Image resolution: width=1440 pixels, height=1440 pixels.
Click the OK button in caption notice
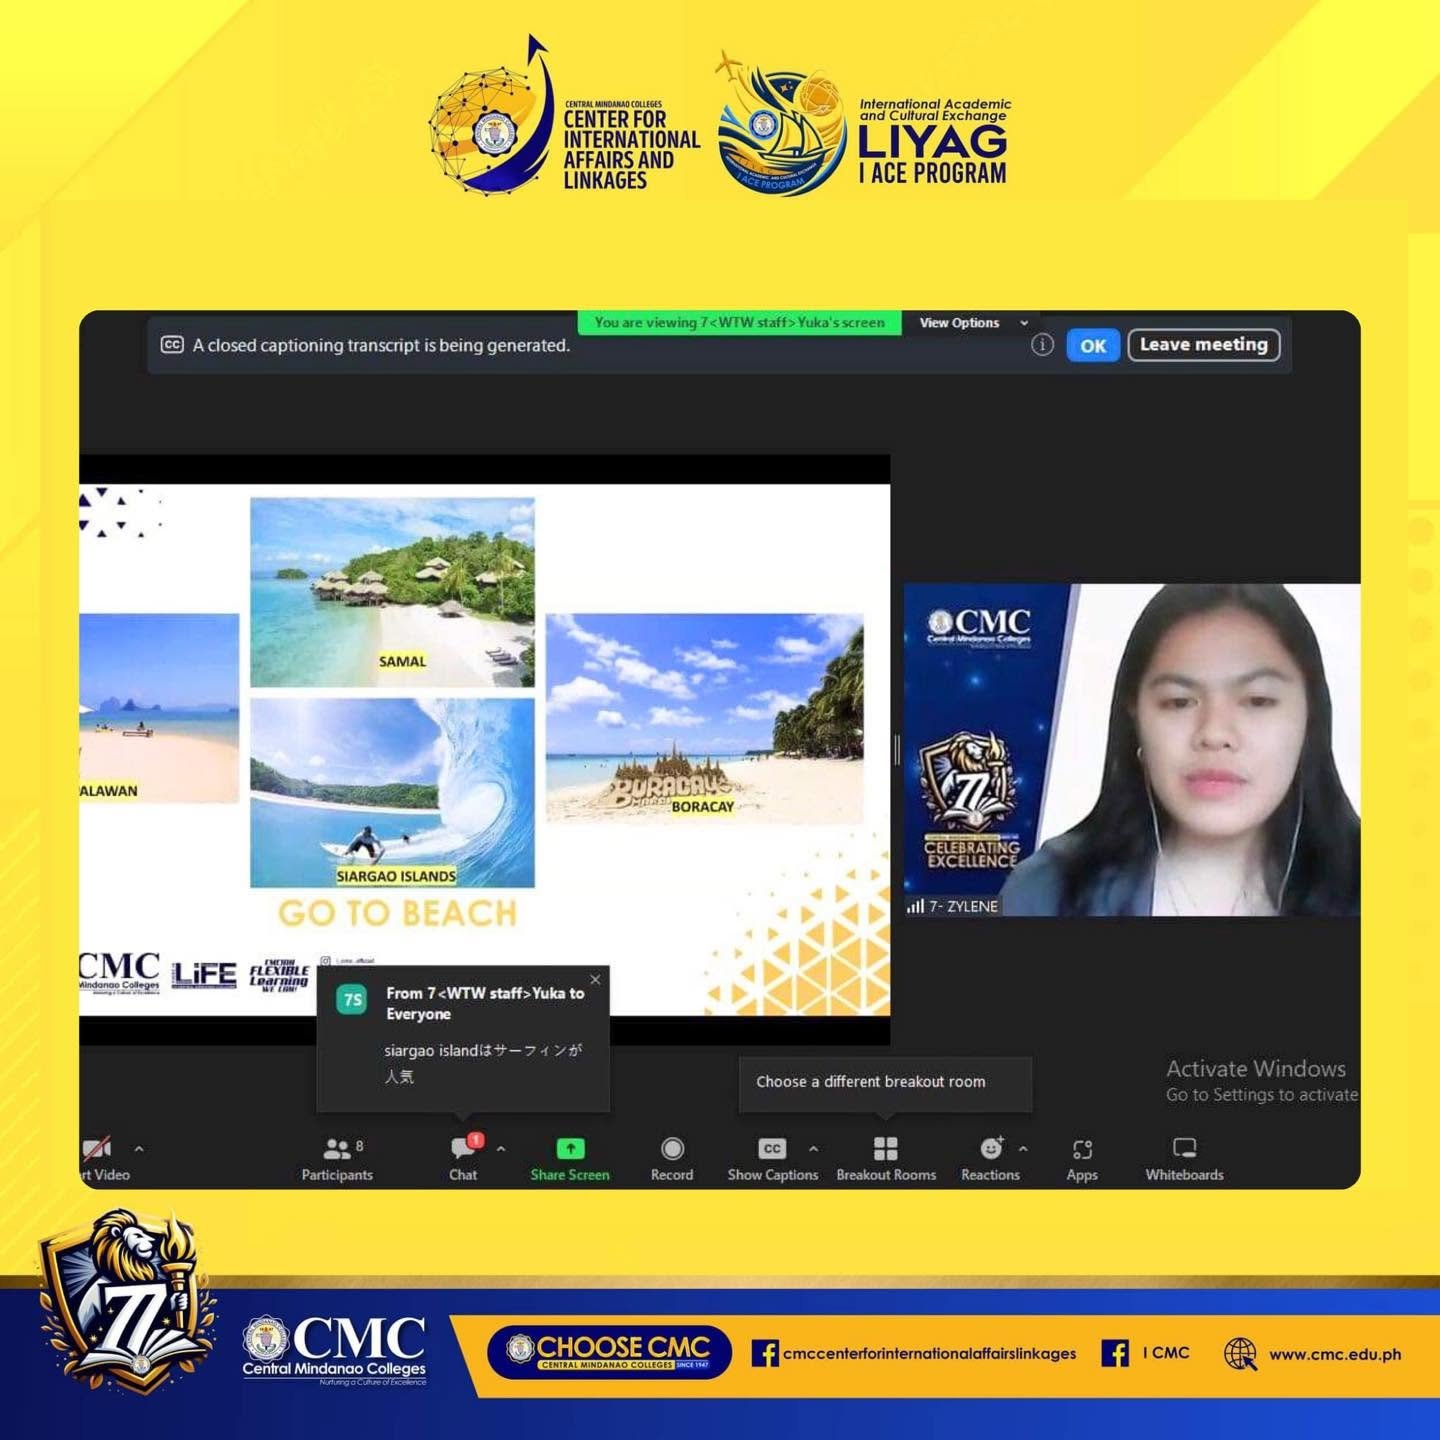click(x=1093, y=345)
